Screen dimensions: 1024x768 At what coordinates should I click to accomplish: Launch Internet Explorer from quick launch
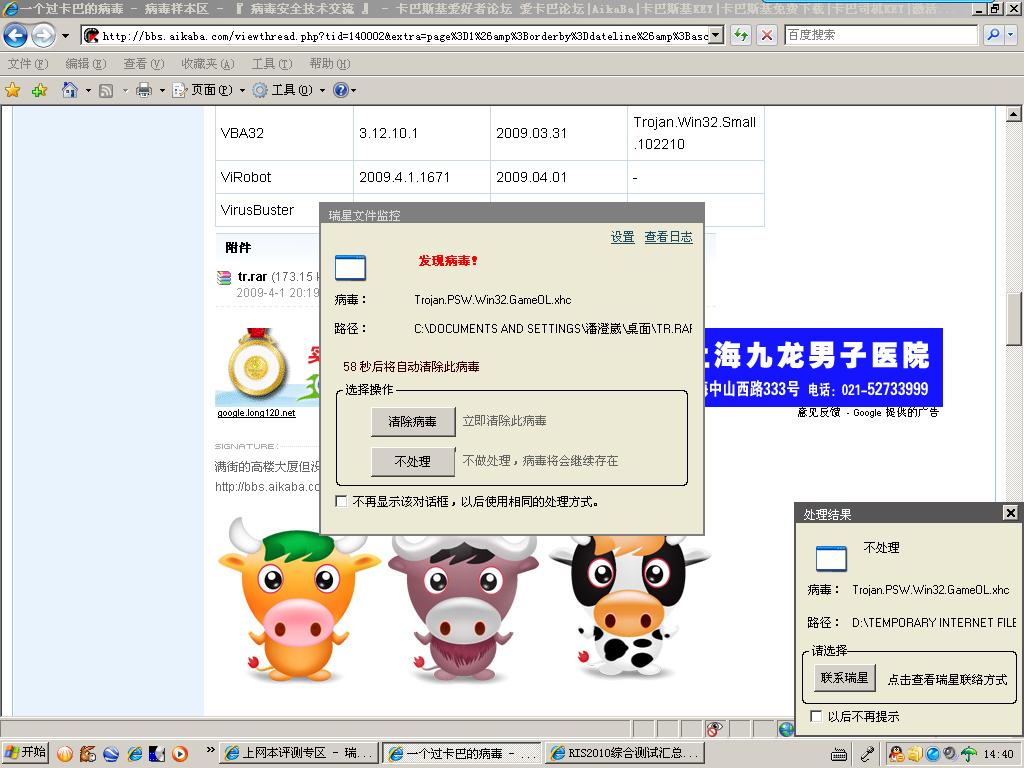(134, 753)
